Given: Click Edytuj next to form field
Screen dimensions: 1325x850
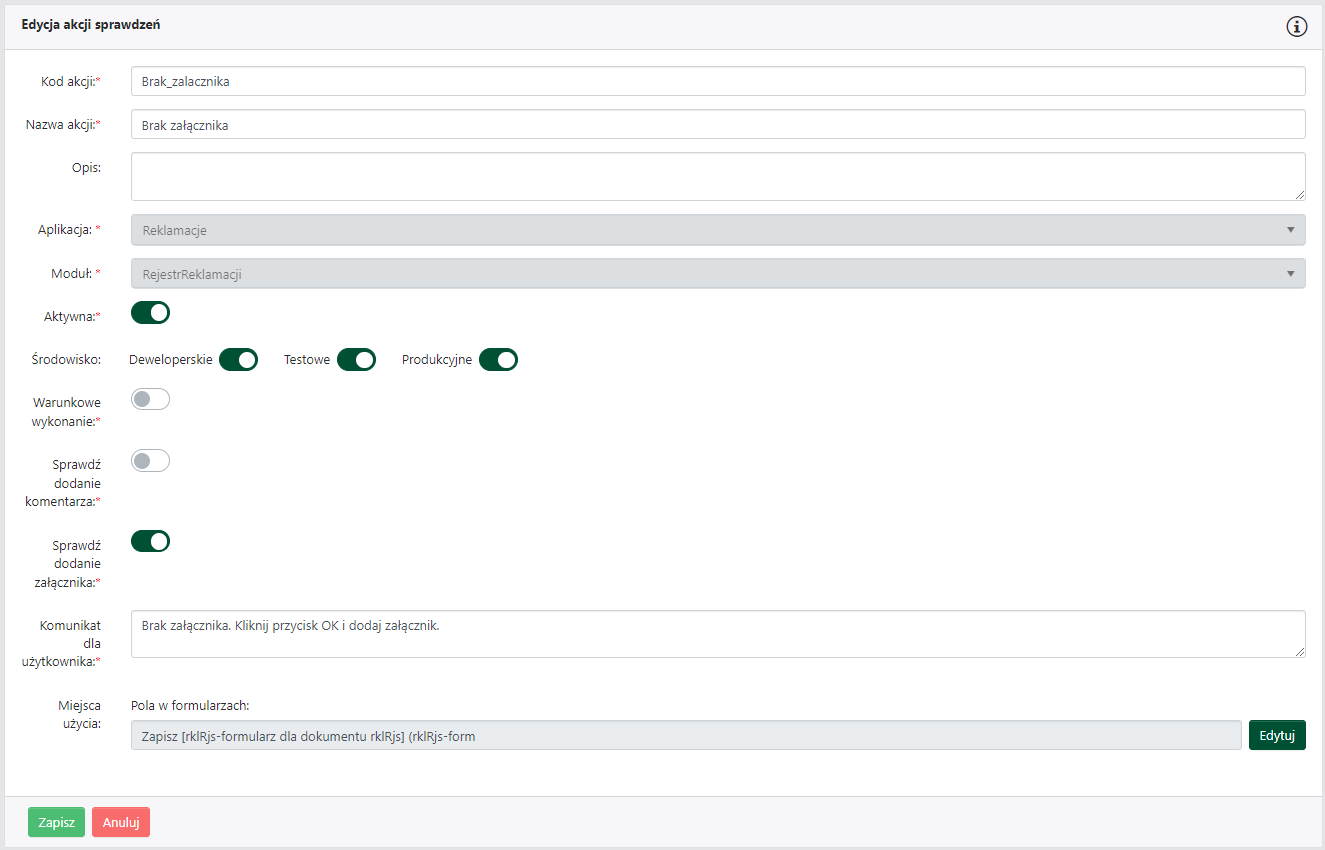Looking at the screenshot, I should [1277, 735].
